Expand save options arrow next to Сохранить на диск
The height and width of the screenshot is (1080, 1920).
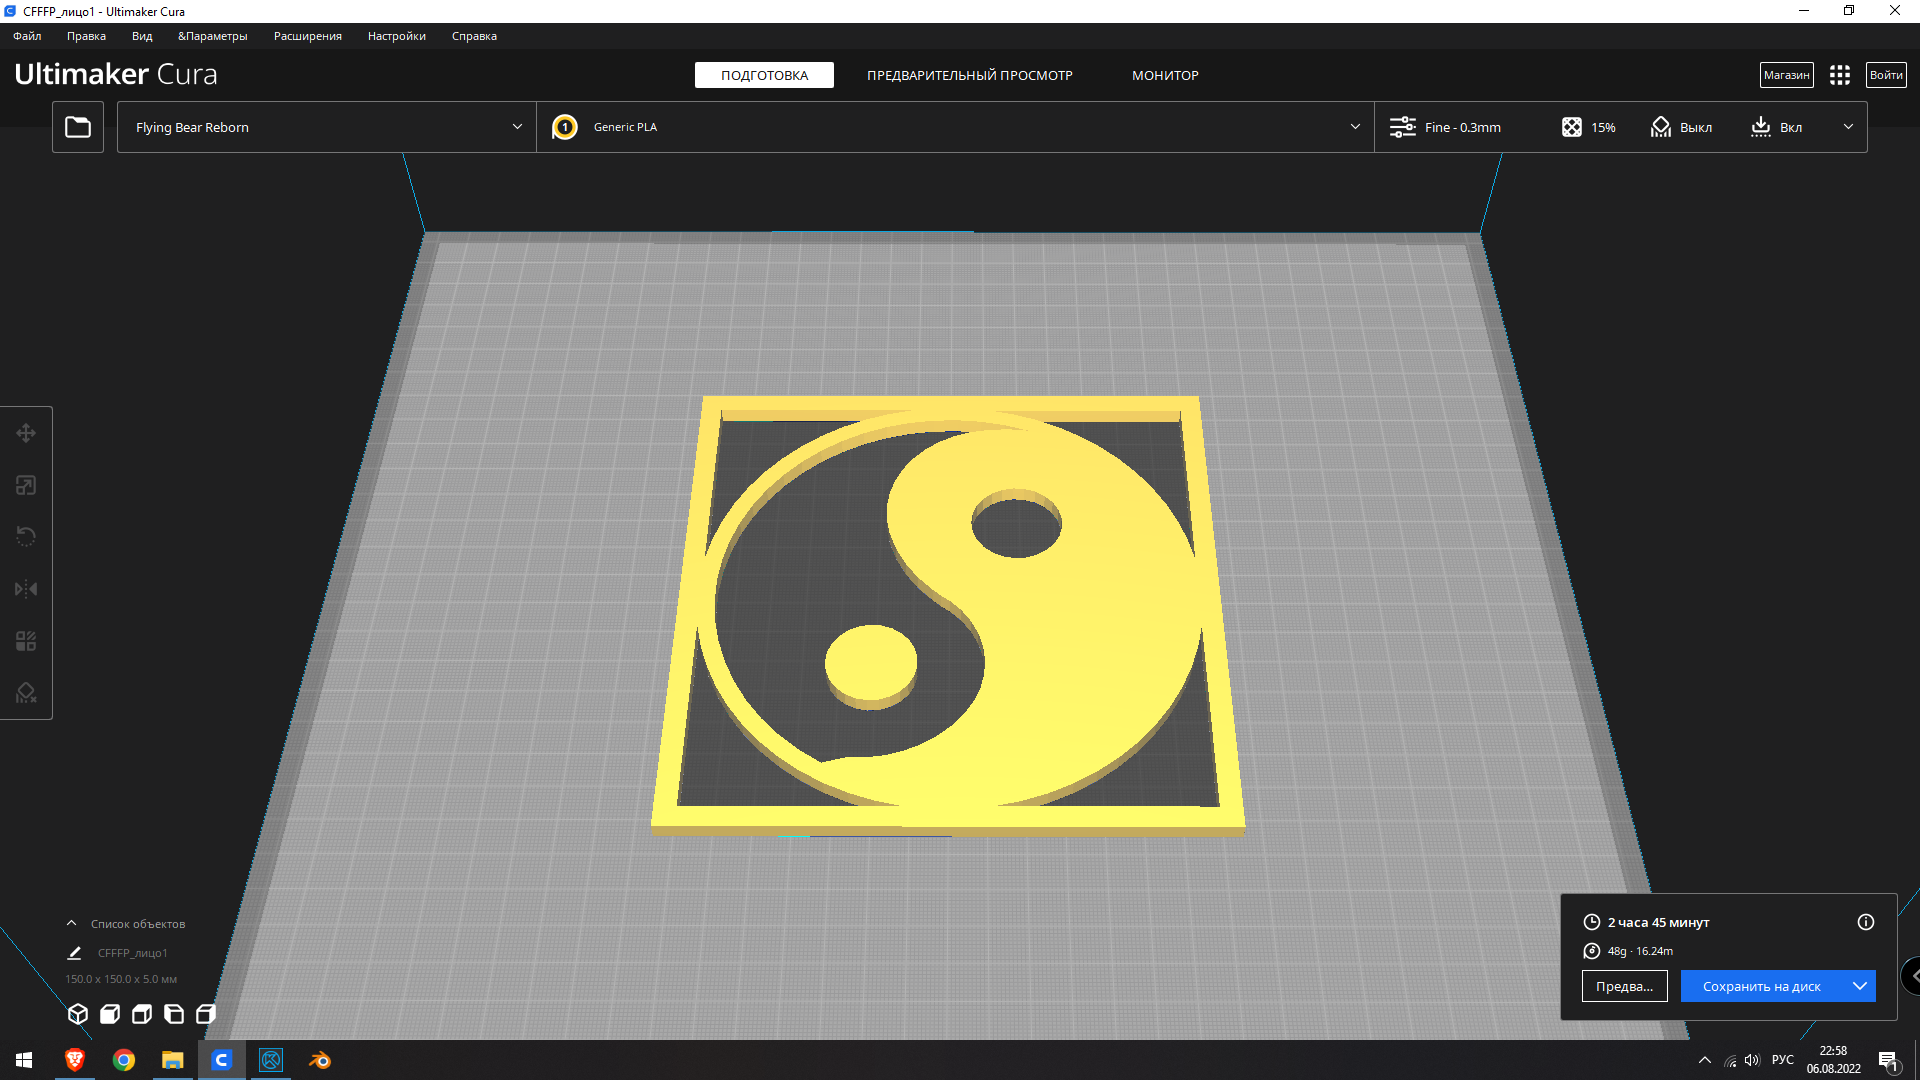pyautogui.click(x=1859, y=986)
